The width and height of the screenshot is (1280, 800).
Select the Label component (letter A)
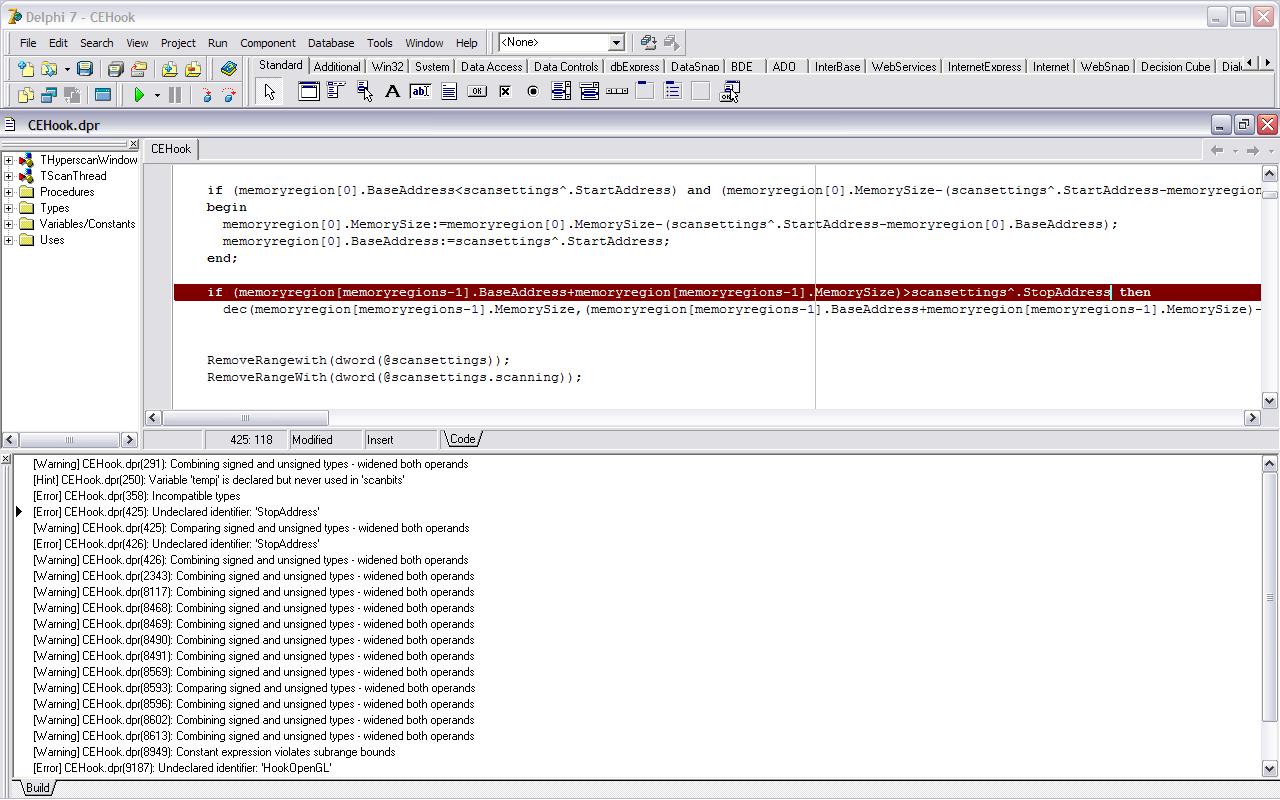pyautogui.click(x=392, y=92)
